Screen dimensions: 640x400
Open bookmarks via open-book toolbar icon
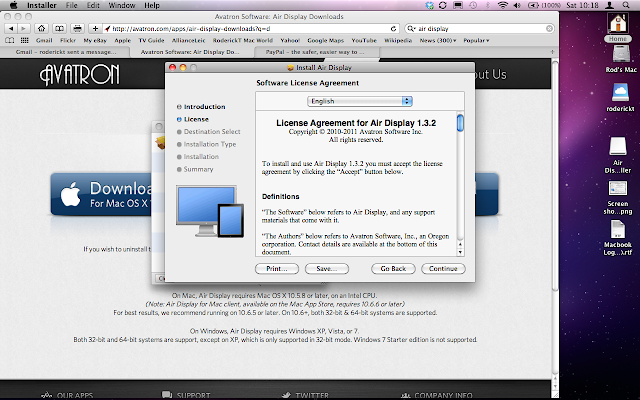tap(59, 29)
